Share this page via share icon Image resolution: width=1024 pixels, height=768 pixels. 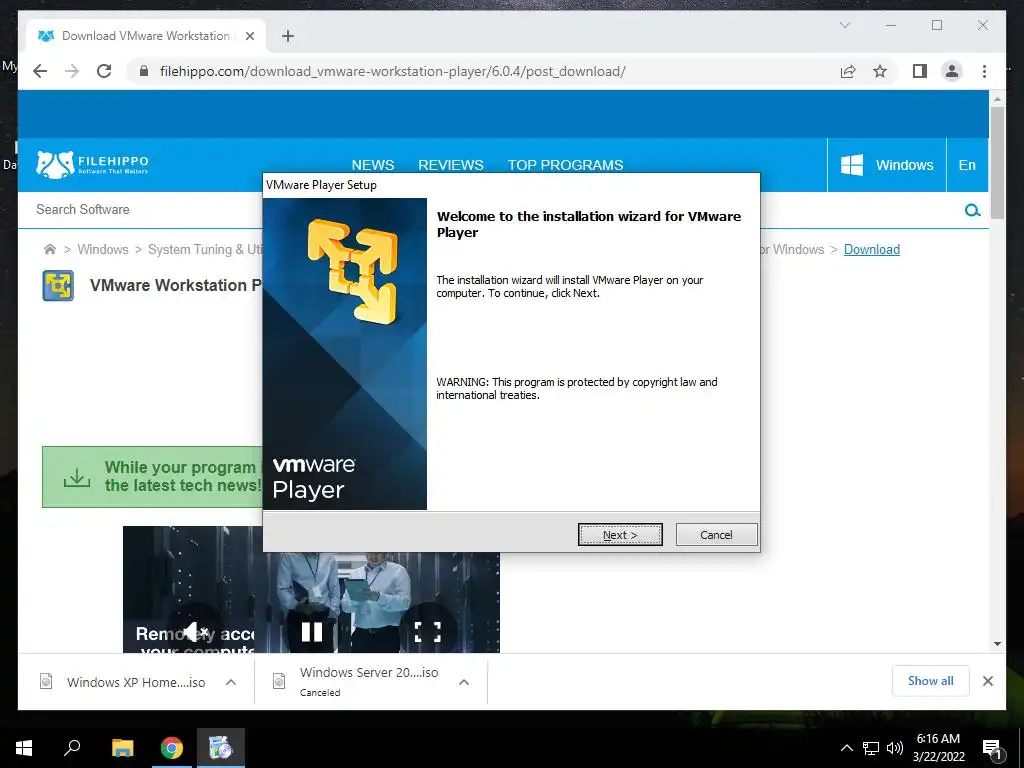848,71
